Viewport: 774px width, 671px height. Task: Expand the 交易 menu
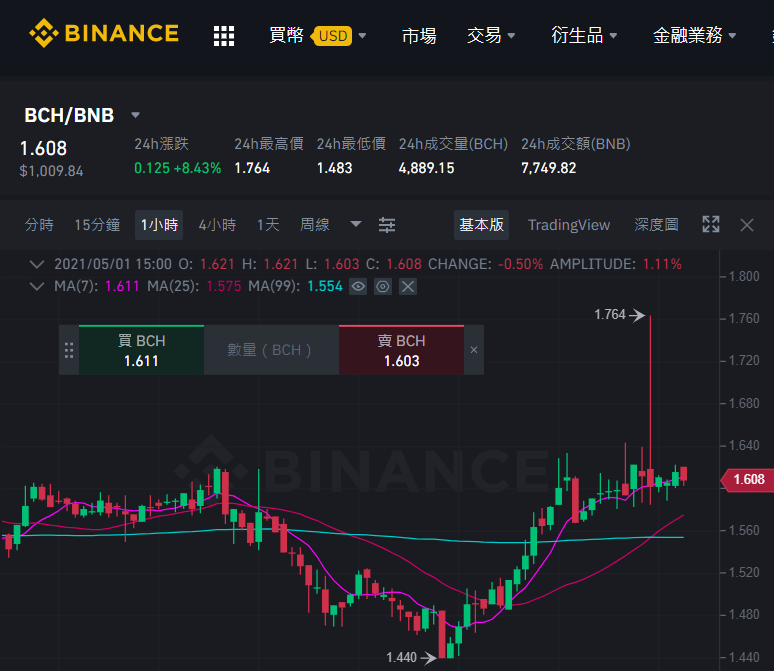491,36
